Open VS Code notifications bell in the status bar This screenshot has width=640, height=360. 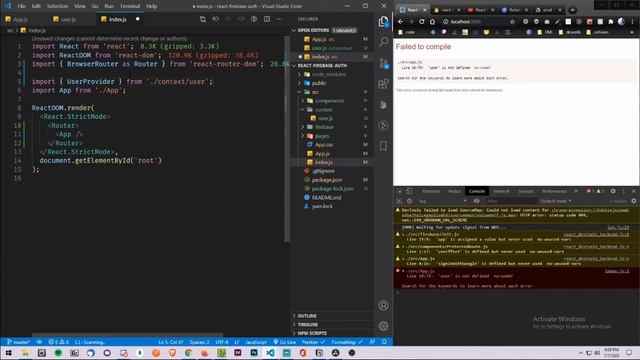pos(384,342)
